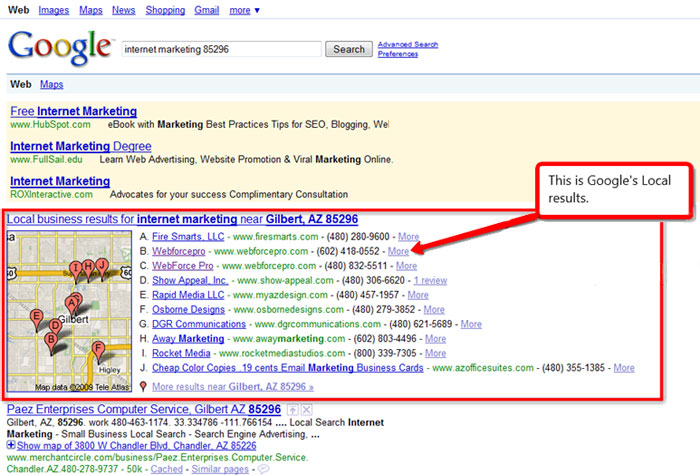
Task: Open the Fire Smarts, LLC listing
Action: point(188,237)
